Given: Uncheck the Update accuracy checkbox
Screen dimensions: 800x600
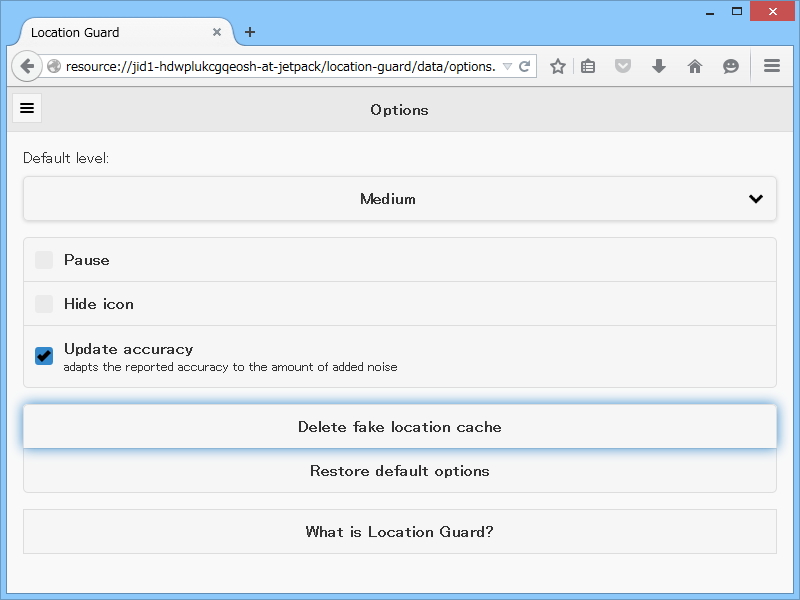Looking at the screenshot, I should pos(44,356).
